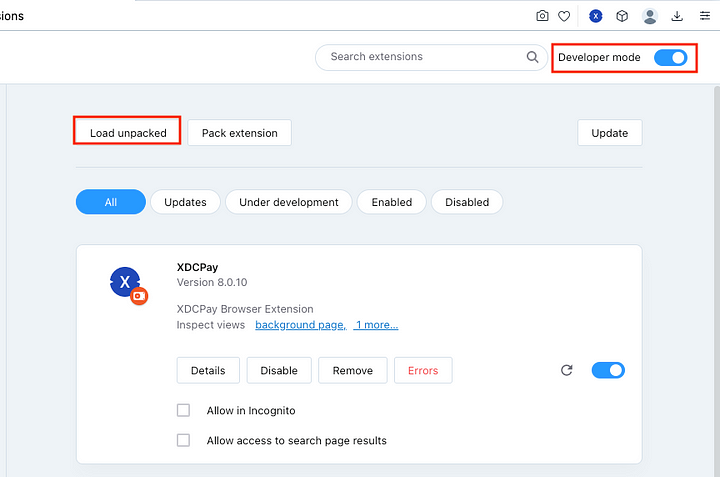
Task: Open the downloads icon
Action: pos(677,16)
